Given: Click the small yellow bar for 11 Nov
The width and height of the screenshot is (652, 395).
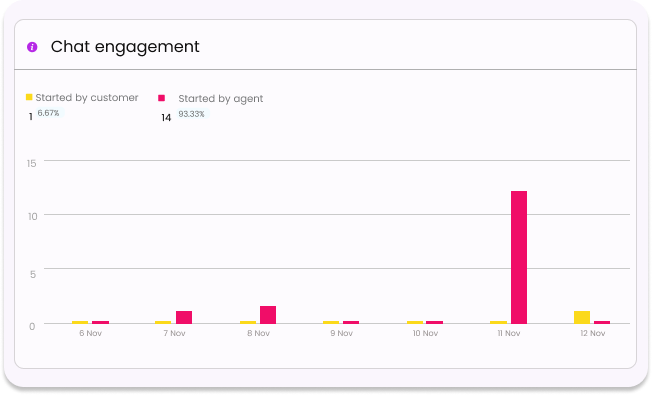Looking at the screenshot, I should [499, 322].
